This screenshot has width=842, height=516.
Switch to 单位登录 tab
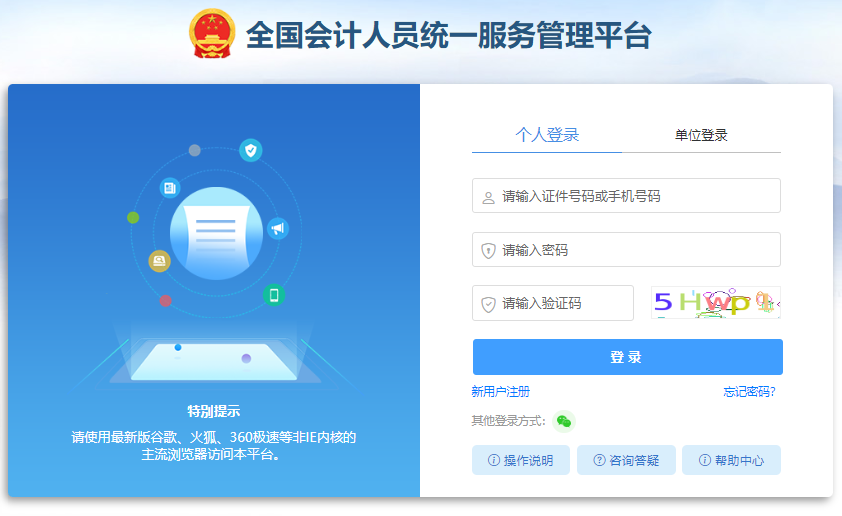701,135
